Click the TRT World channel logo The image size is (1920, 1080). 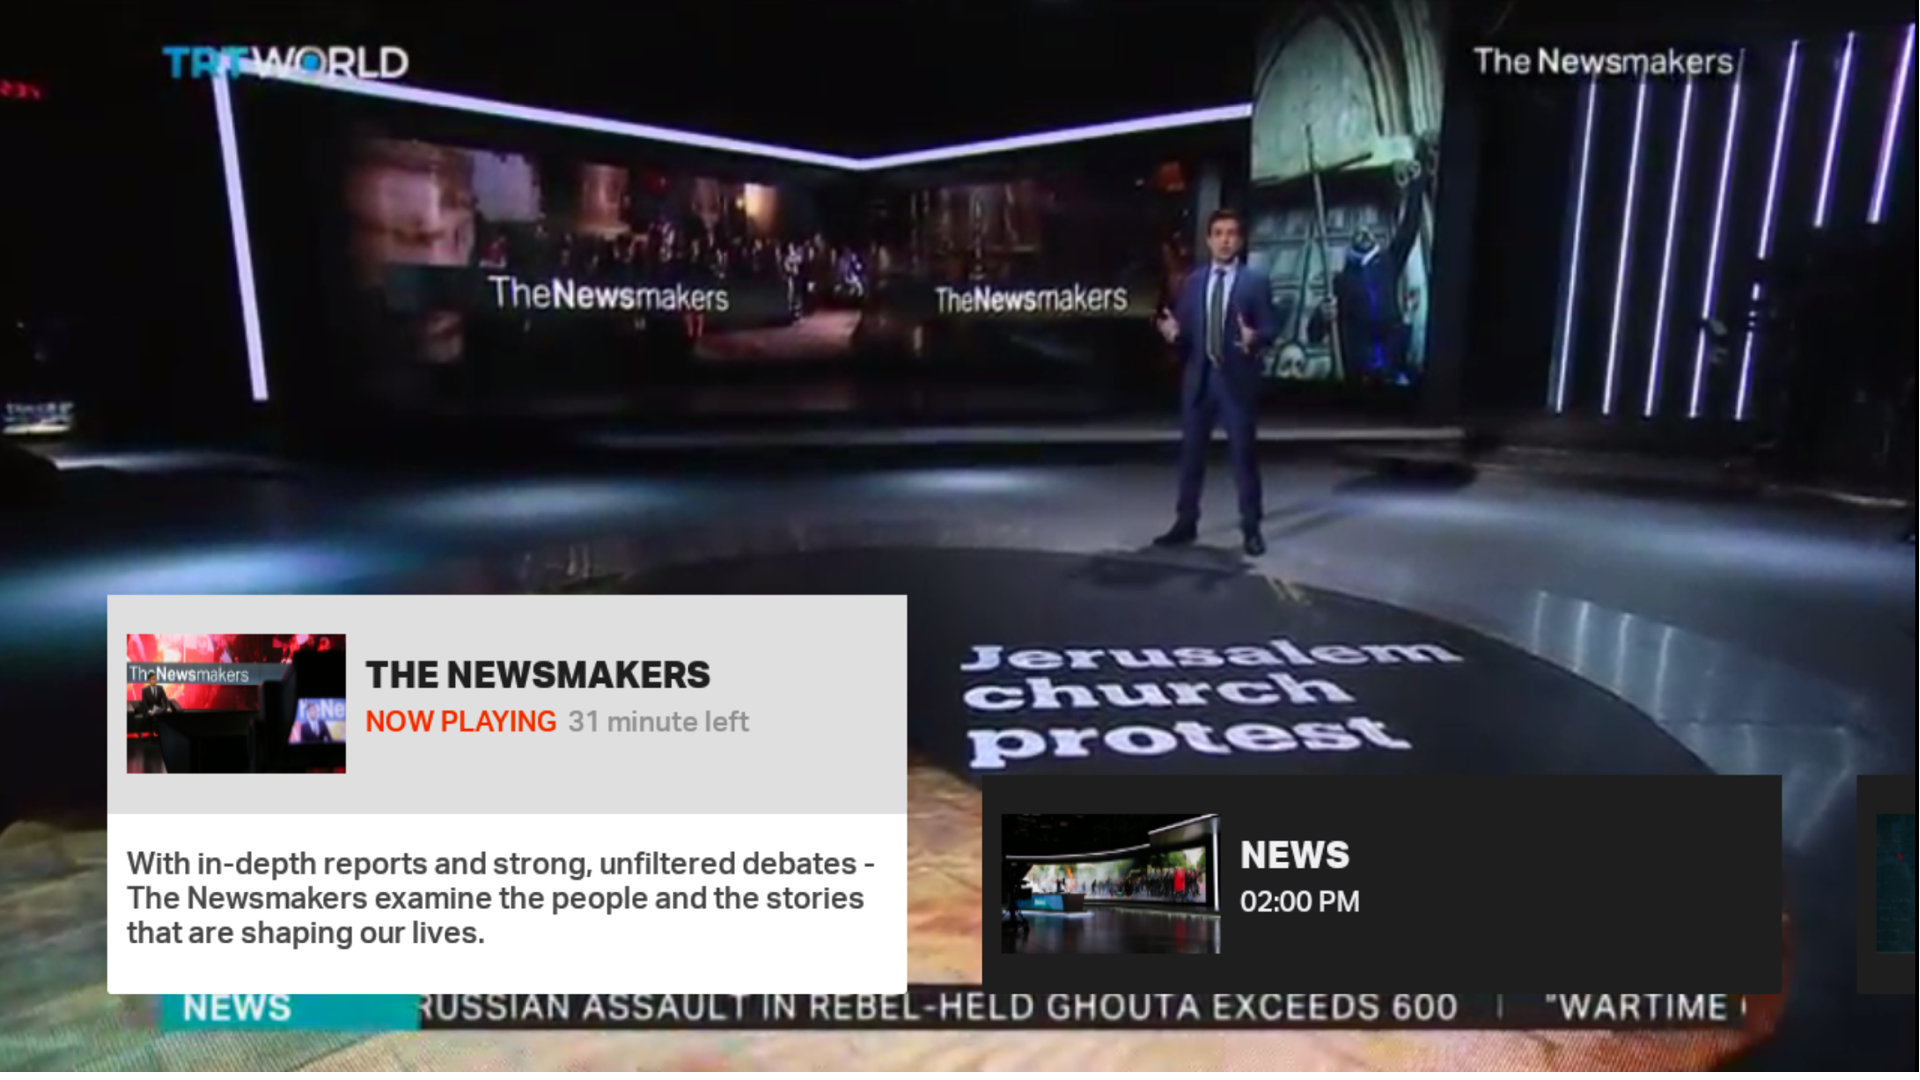[285, 60]
